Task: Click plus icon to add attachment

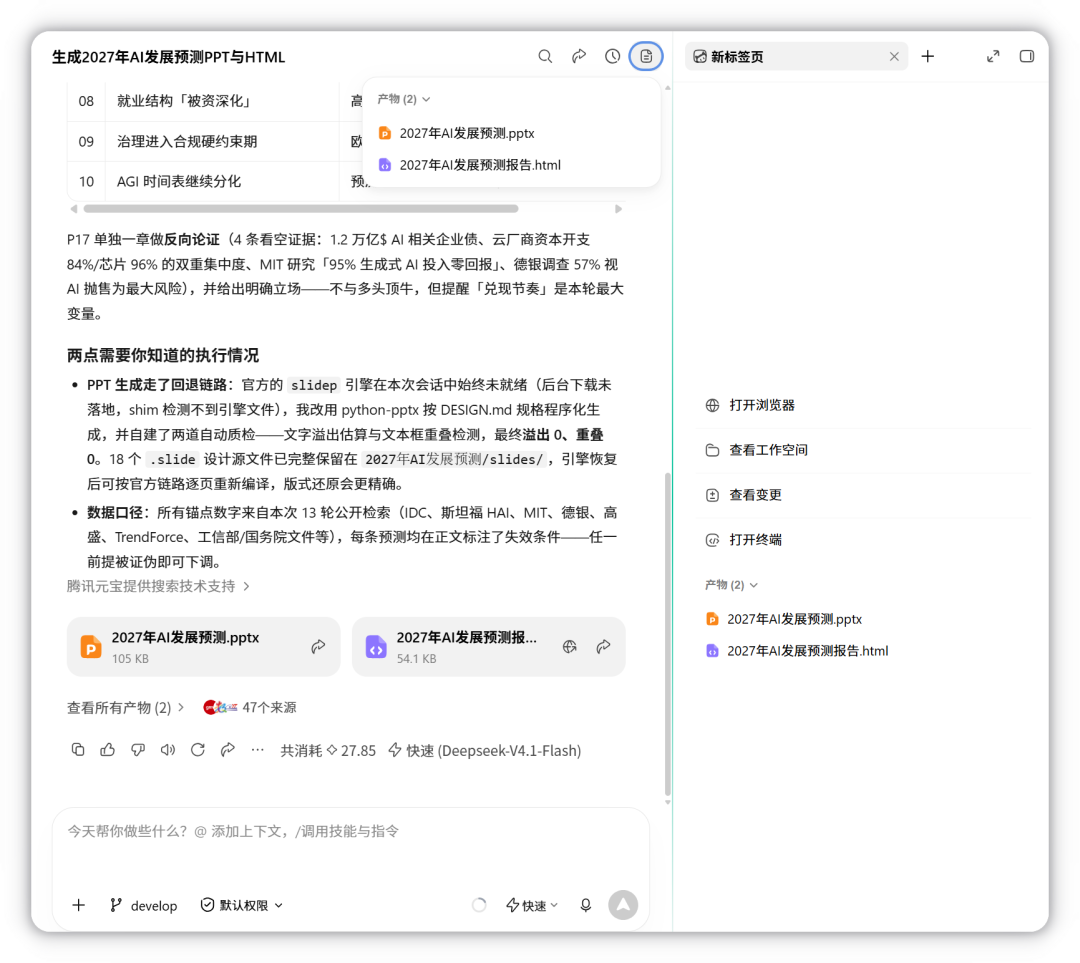Action: pyautogui.click(x=79, y=905)
